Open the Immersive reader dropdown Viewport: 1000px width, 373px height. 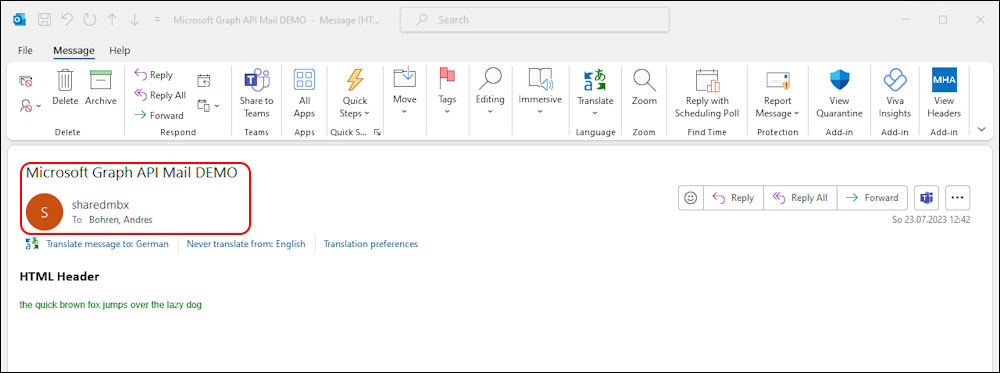coord(540,91)
